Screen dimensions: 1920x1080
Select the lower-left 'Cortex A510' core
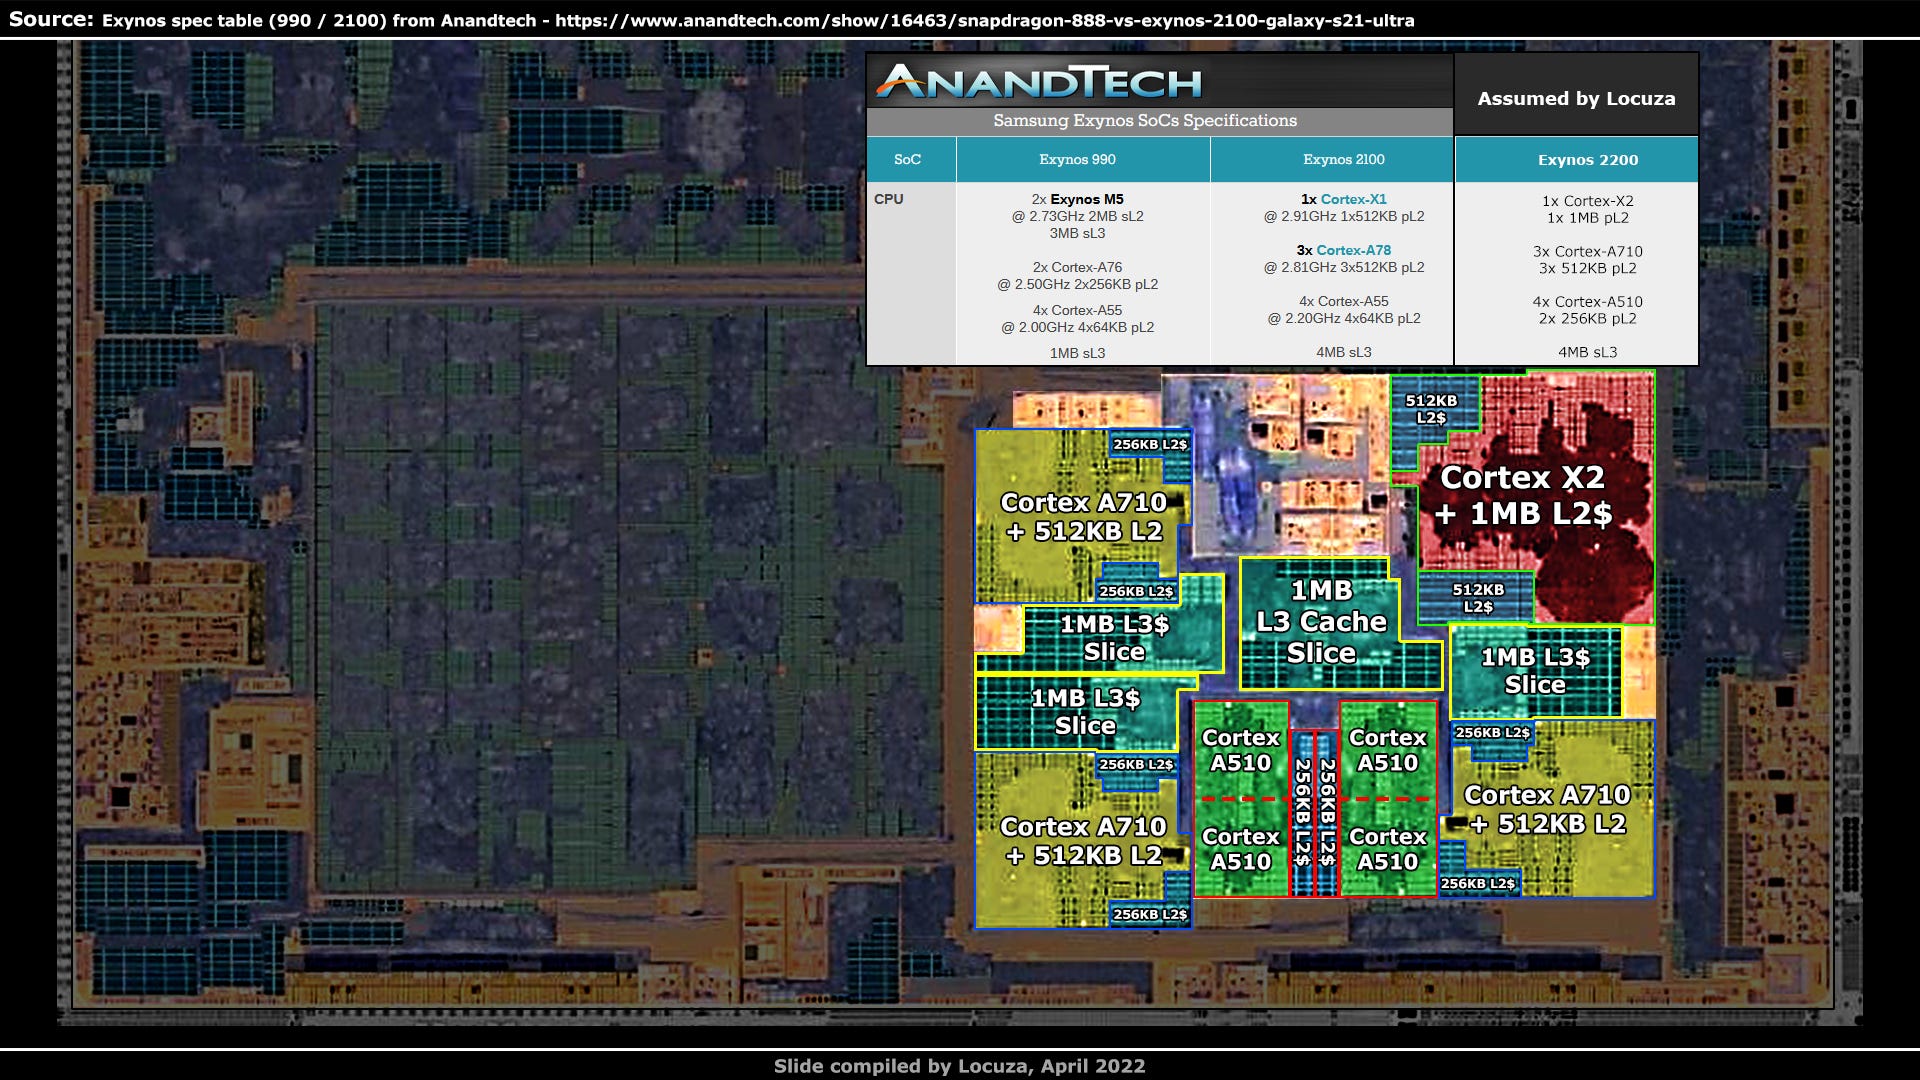1241,849
